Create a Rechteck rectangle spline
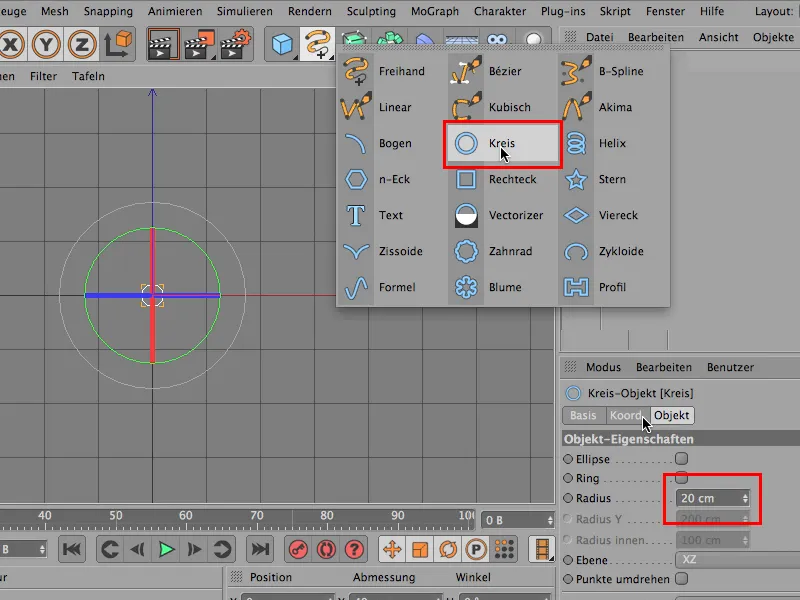Viewport: 800px width, 600px height. tap(501, 179)
